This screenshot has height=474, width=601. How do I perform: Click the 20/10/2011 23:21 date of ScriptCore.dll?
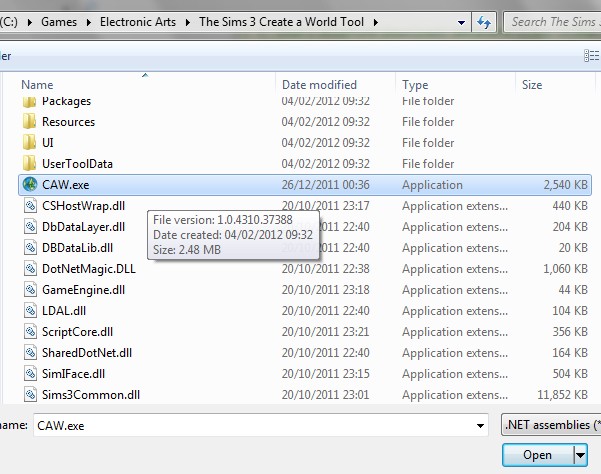click(326, 332)
